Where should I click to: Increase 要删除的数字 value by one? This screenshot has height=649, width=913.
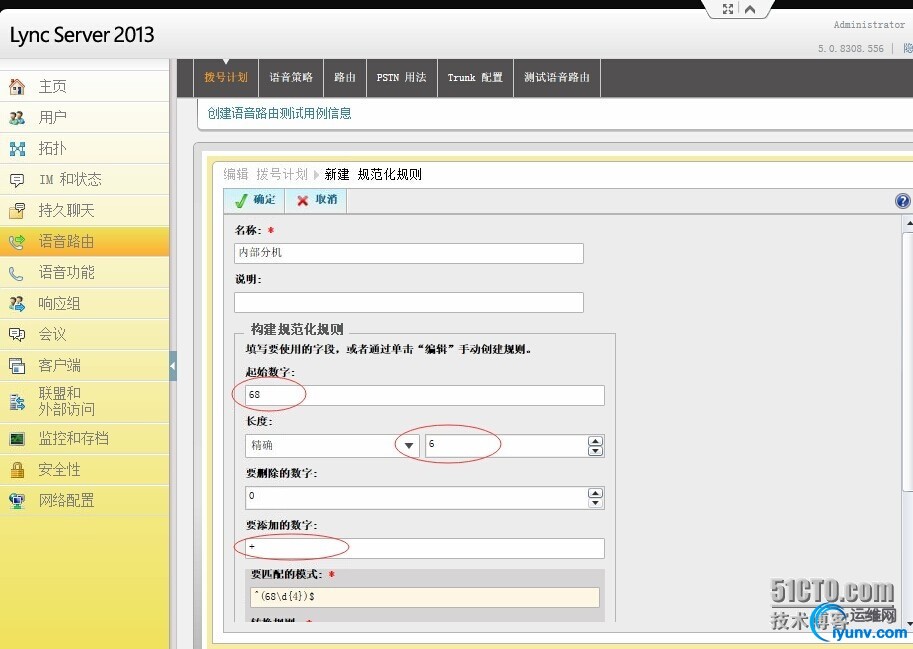(595, 494)
